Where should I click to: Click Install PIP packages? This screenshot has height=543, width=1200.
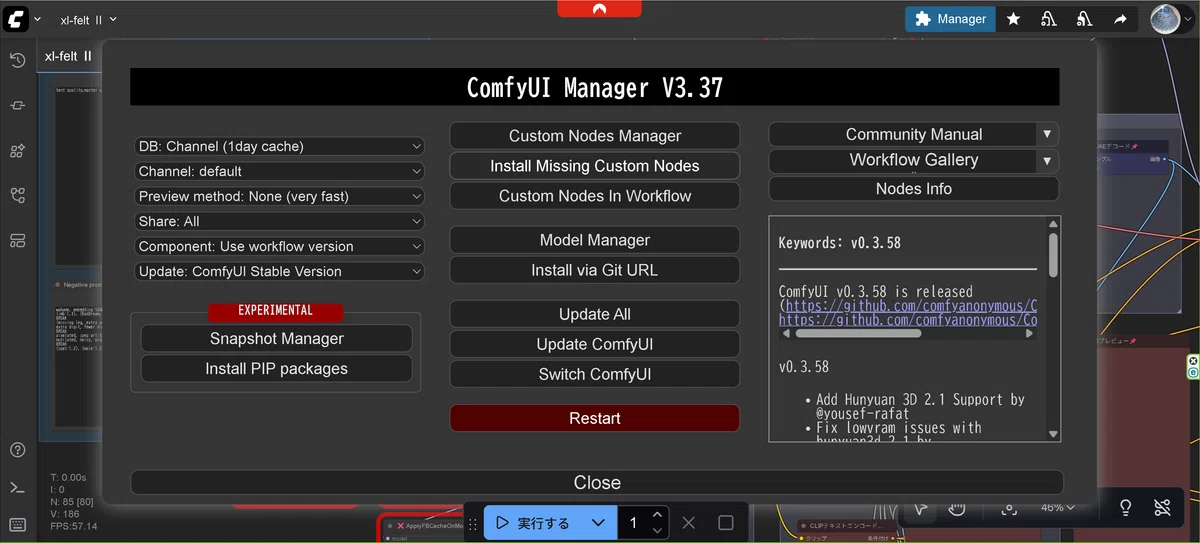pos(277,369)
